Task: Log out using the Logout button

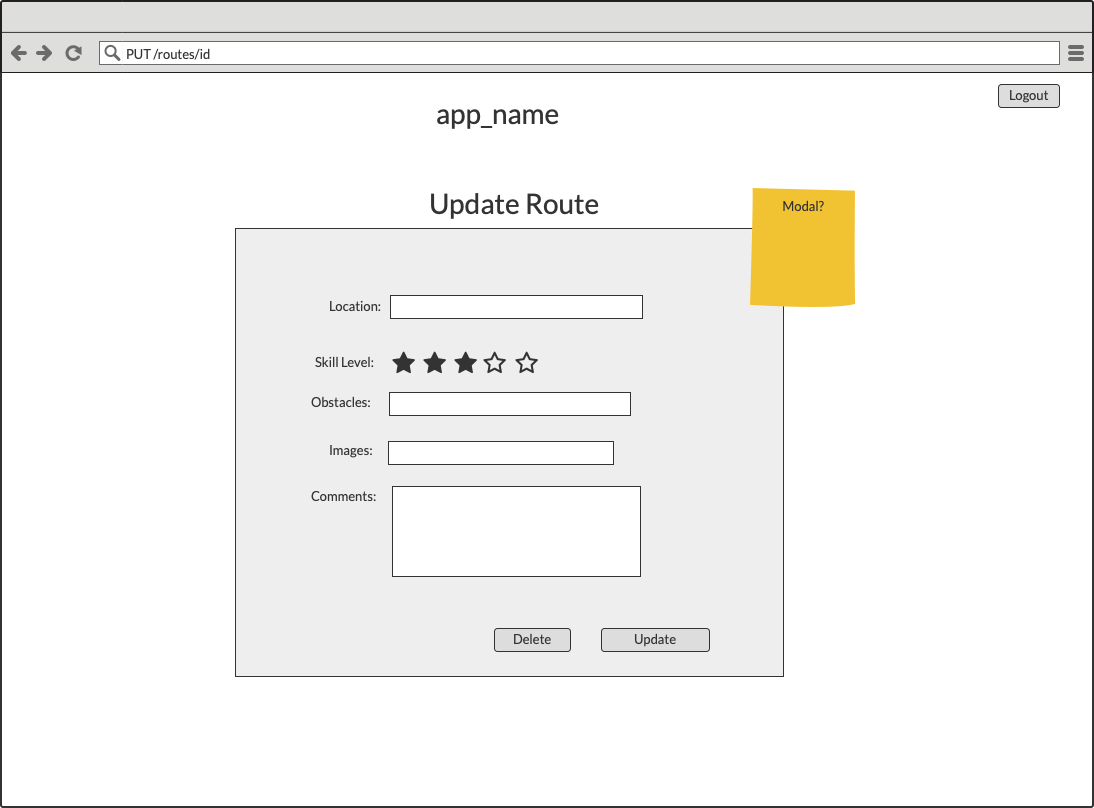Action: point(1028,96)
